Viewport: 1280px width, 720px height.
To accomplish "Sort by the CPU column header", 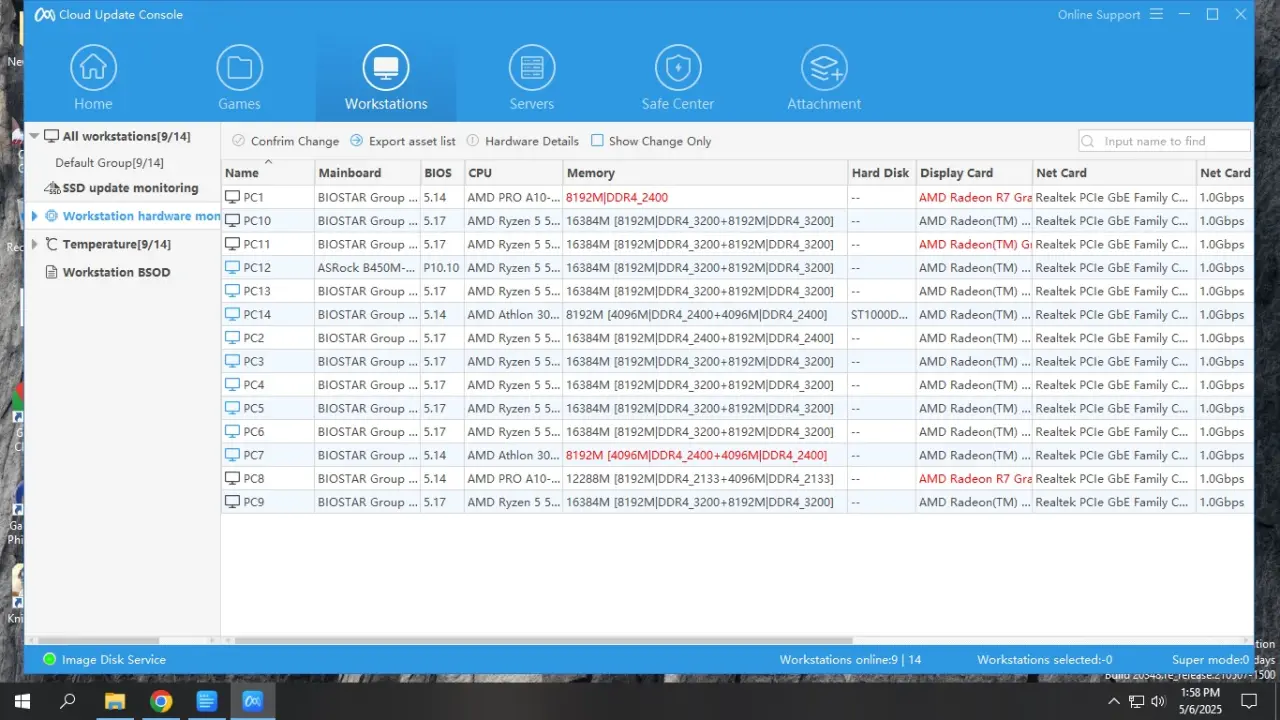I will tap(513, 173).
